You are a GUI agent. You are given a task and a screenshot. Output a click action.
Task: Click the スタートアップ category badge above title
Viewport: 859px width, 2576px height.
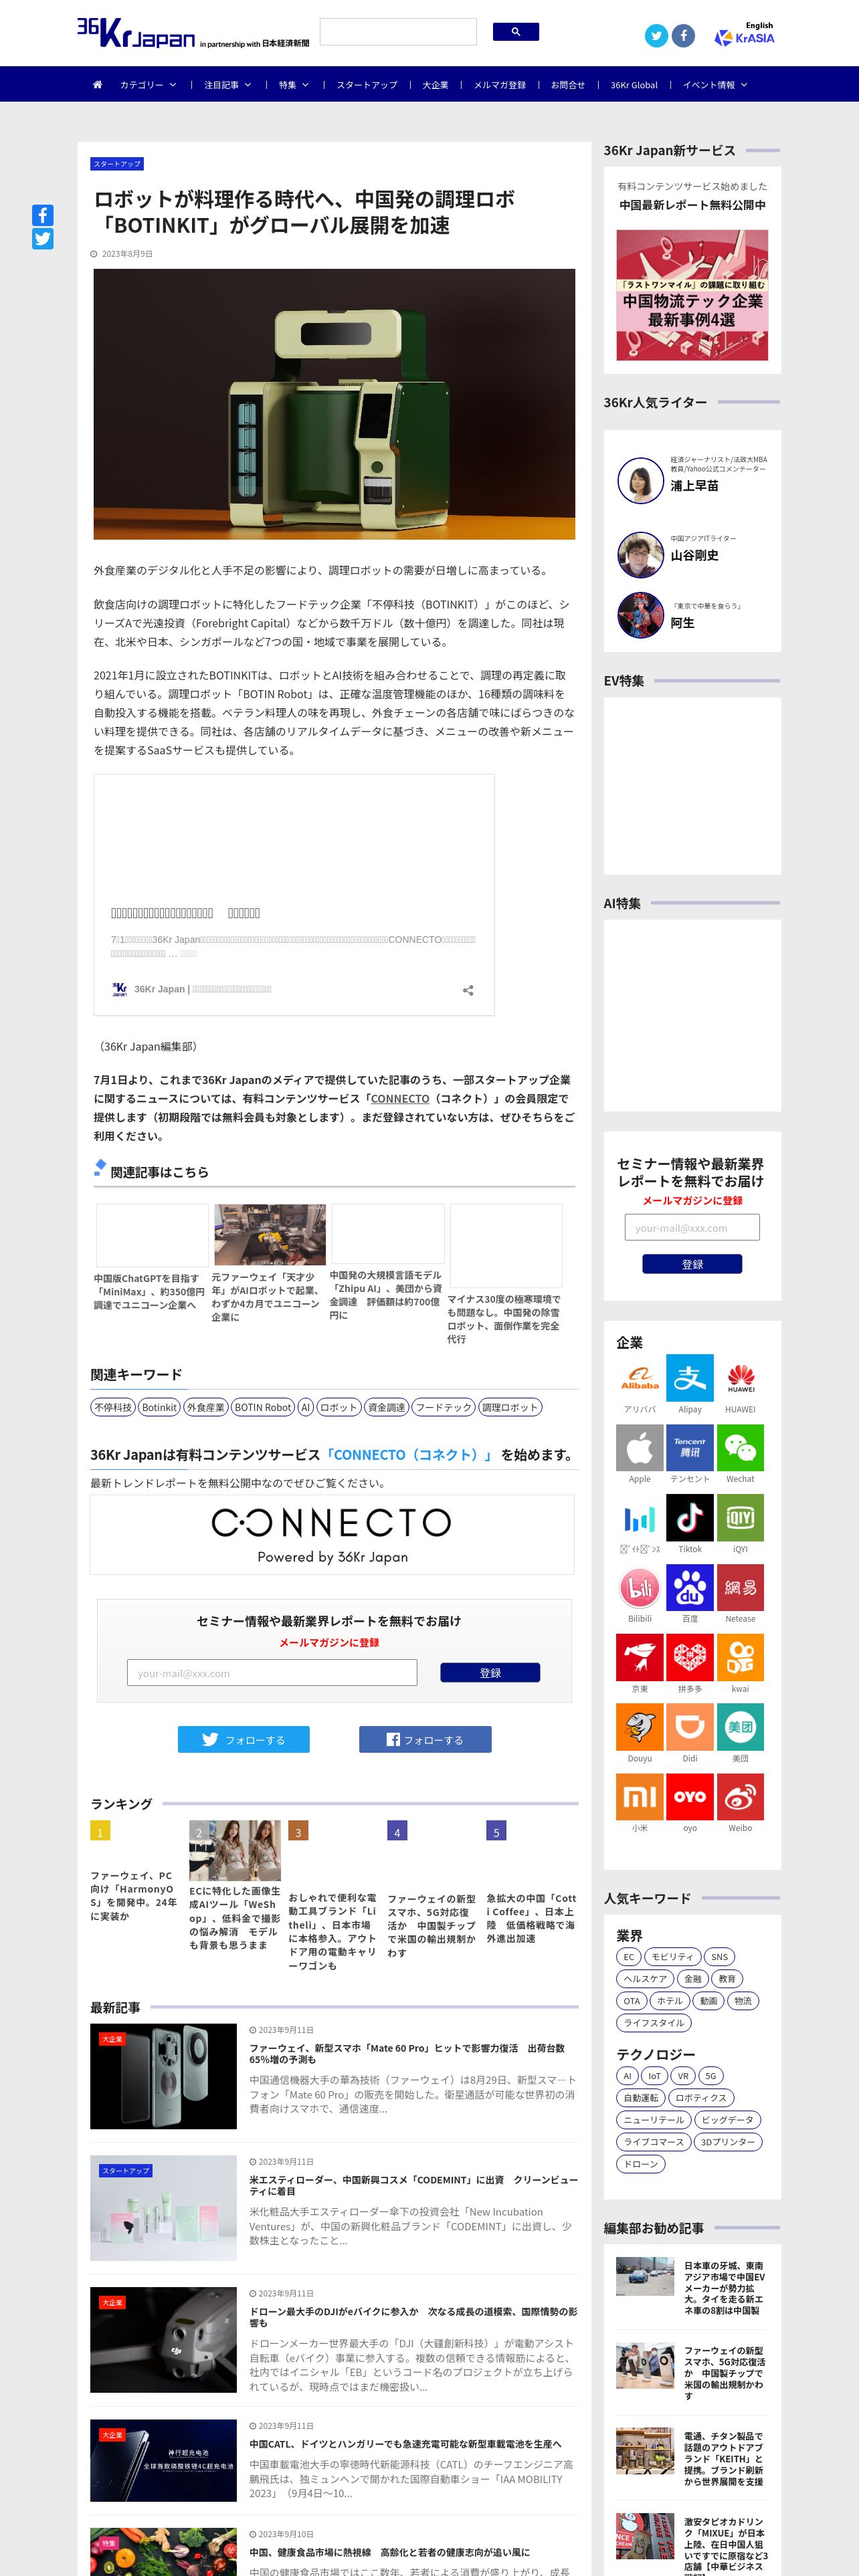point(117,164)
